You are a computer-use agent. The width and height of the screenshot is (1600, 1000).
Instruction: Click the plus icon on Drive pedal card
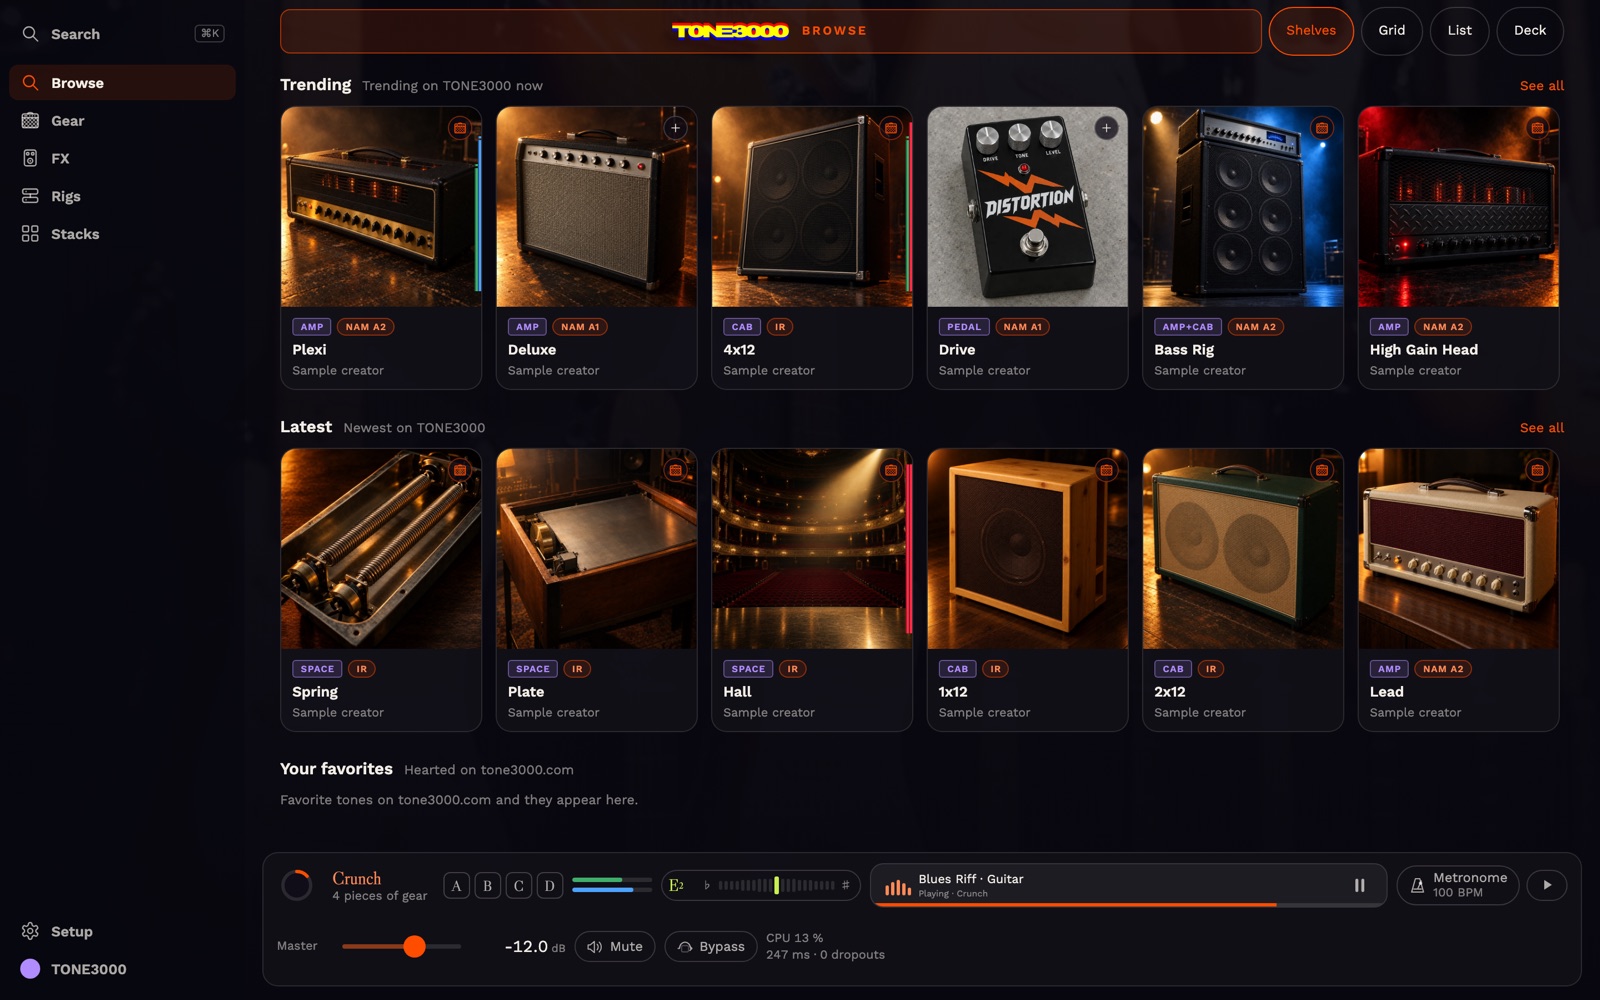pyautogui.click(x=1107, y=128)
